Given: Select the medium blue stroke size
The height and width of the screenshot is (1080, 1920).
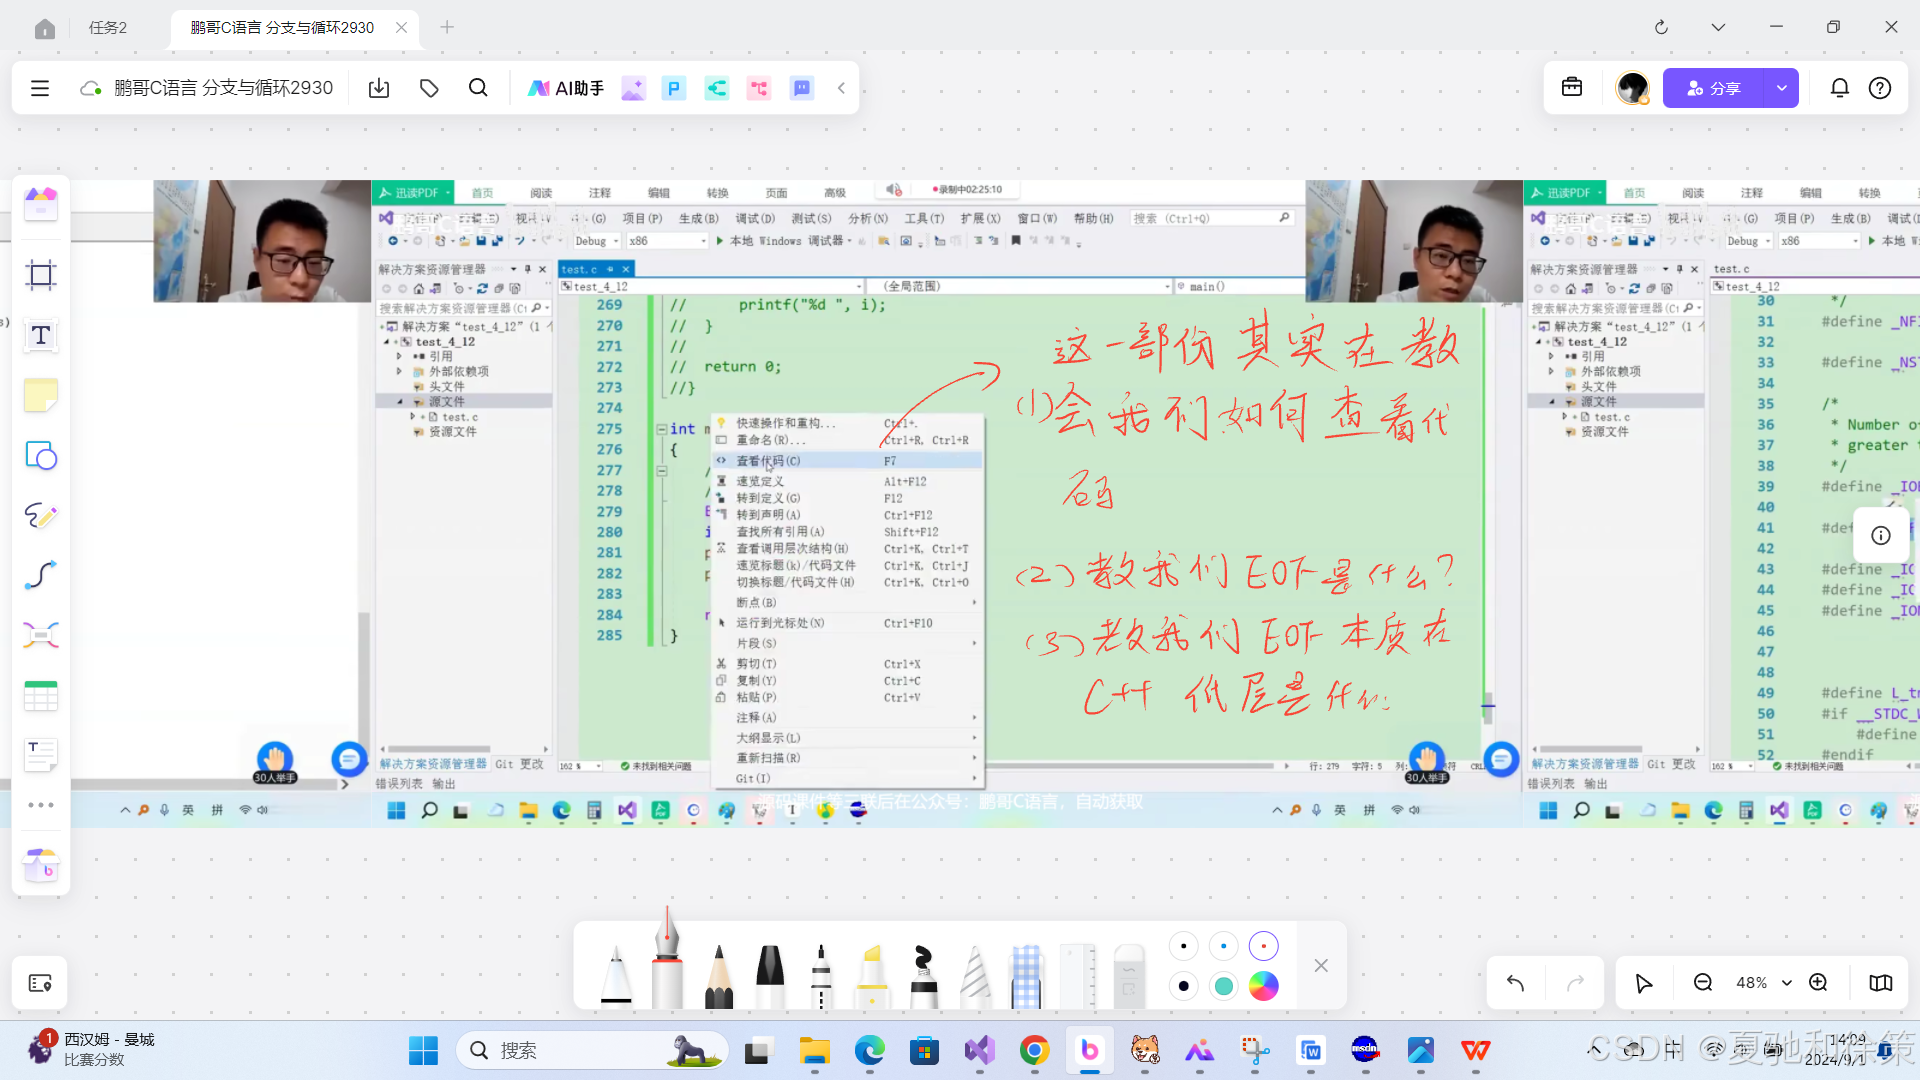Looking at the screenshot, I should pos(1223,946).
